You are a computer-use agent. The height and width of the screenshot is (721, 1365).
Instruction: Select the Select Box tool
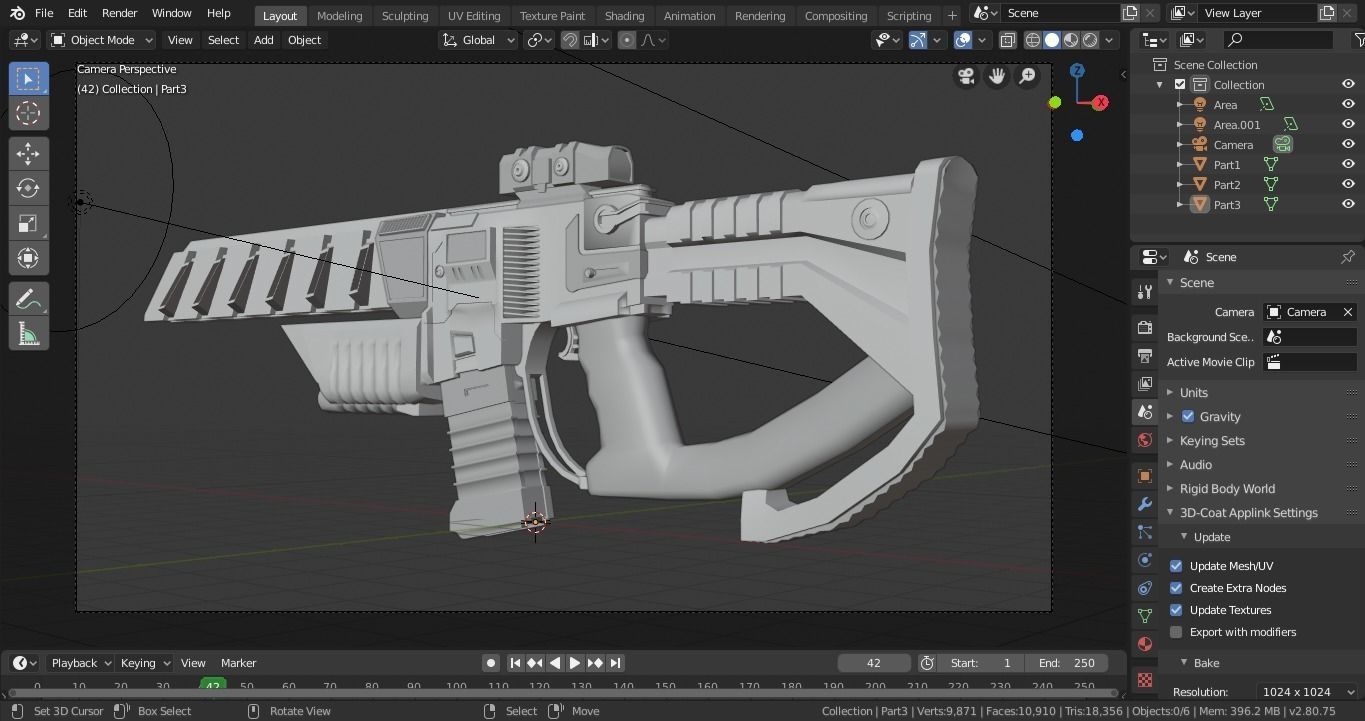click(28, 78)
